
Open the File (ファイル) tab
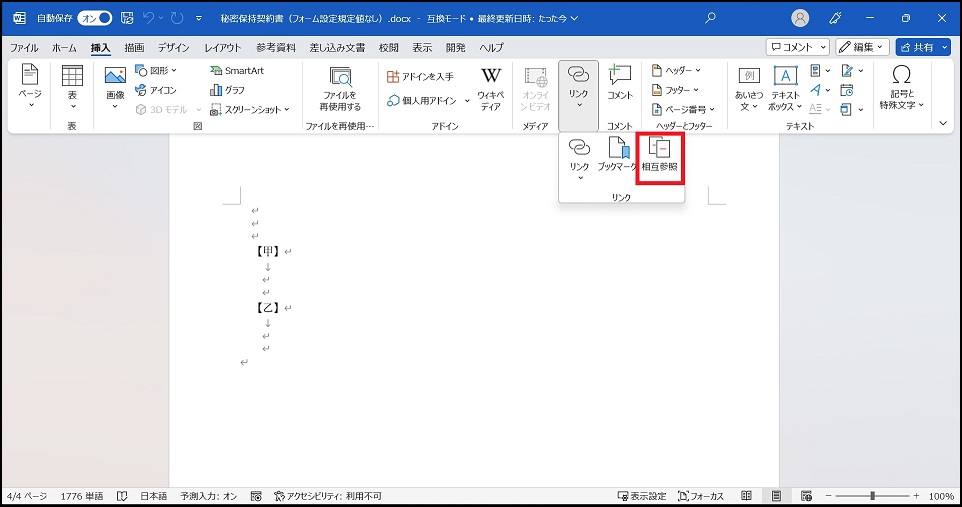[x=24, y=47]
